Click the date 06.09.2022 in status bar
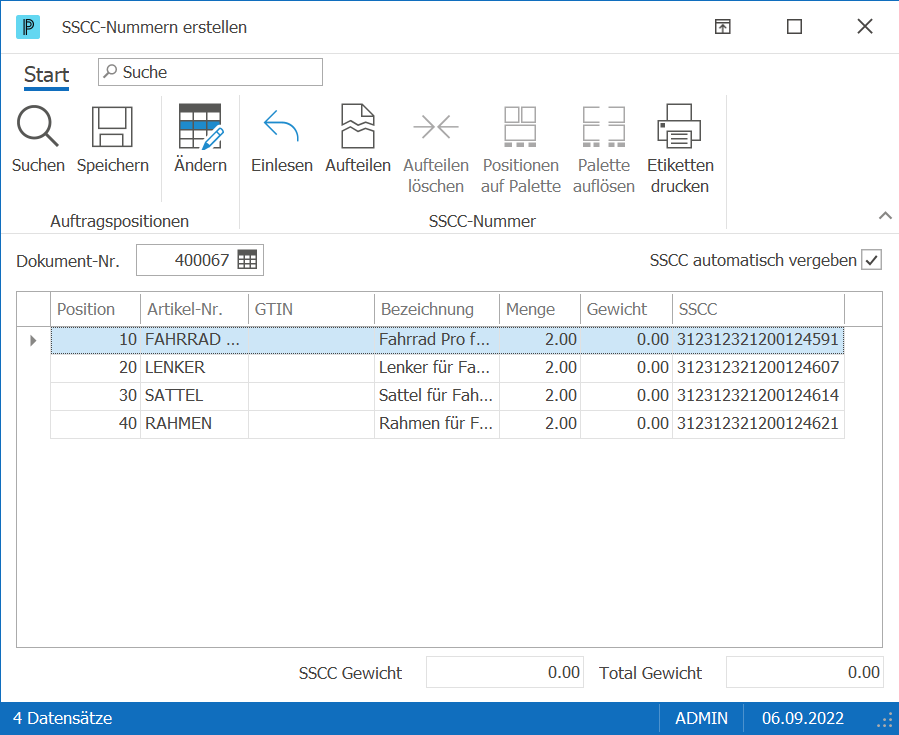Screen dimensions: 899x735 (803, 718)
